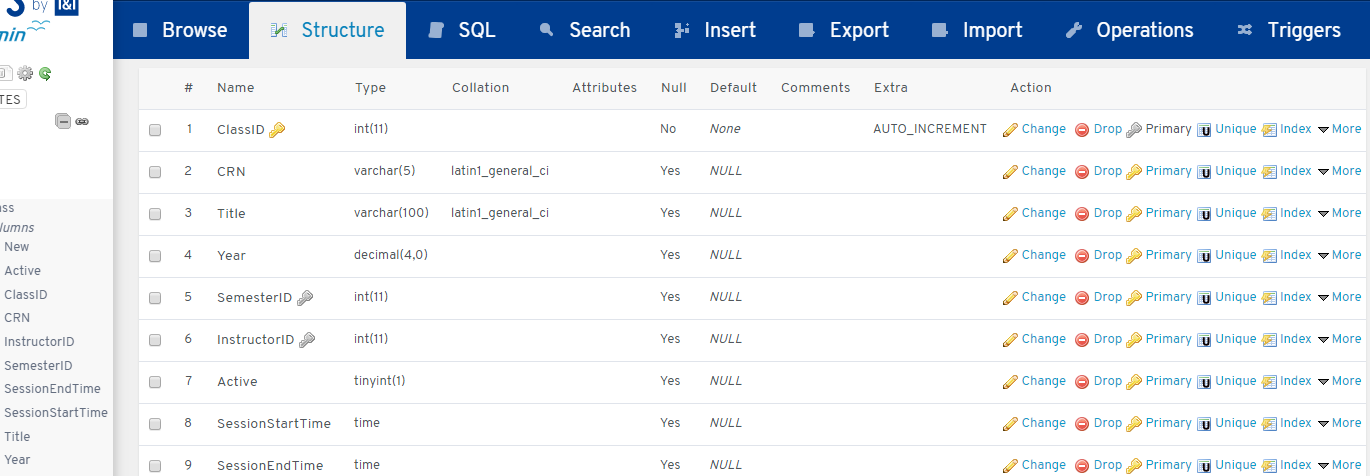Tick the checkbox for the ClassID column
The height and width of the screenshot is (476, 1370).
[x=155, y=130]
